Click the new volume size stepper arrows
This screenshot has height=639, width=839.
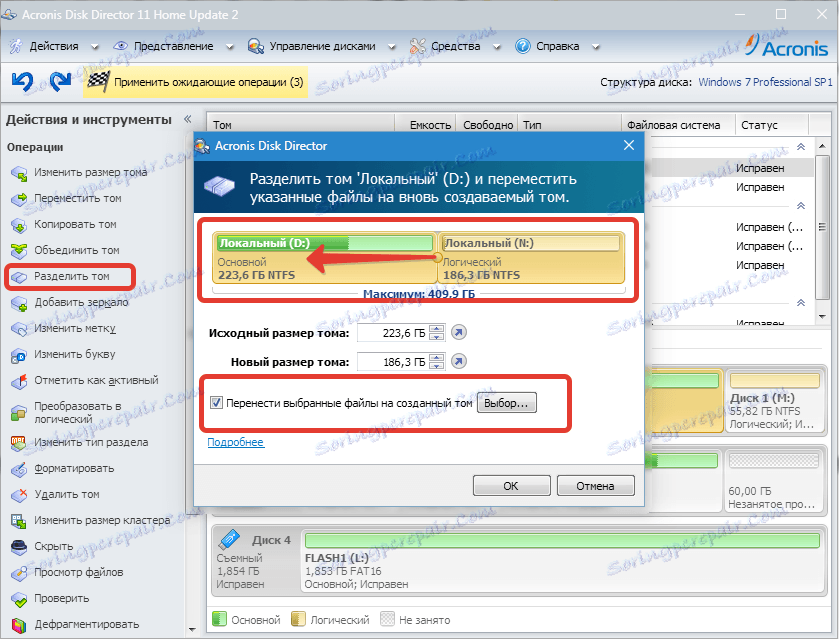click(x=437, y=362)
